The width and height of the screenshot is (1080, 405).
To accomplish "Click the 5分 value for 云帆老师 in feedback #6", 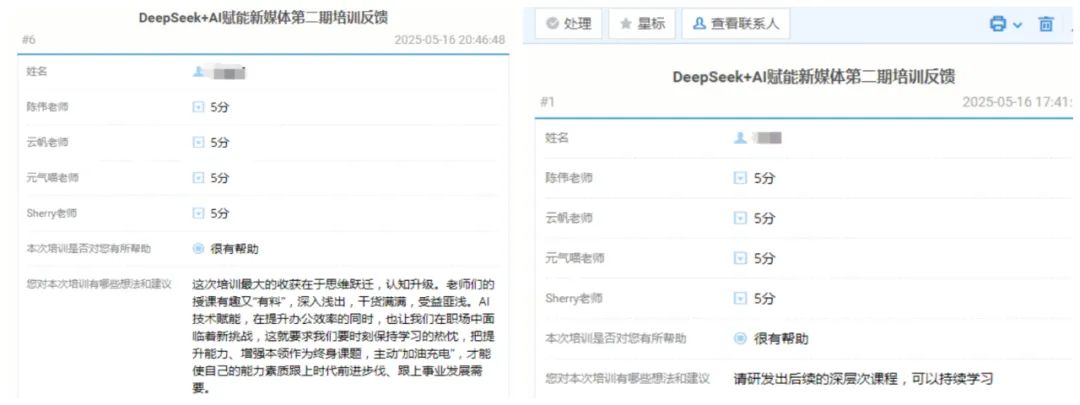I will (x=220, y=143).
